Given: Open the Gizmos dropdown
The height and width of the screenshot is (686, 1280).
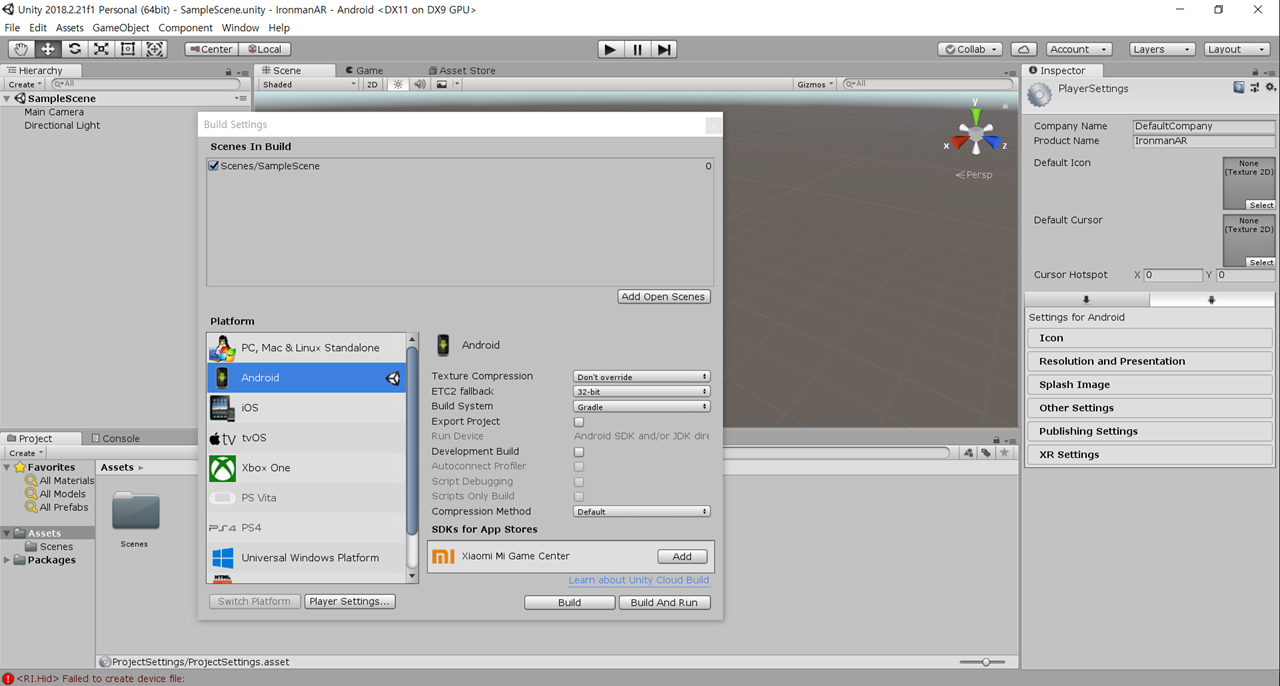Looking at the screenshot, I should pyautogui.click(x=815, y=85).
